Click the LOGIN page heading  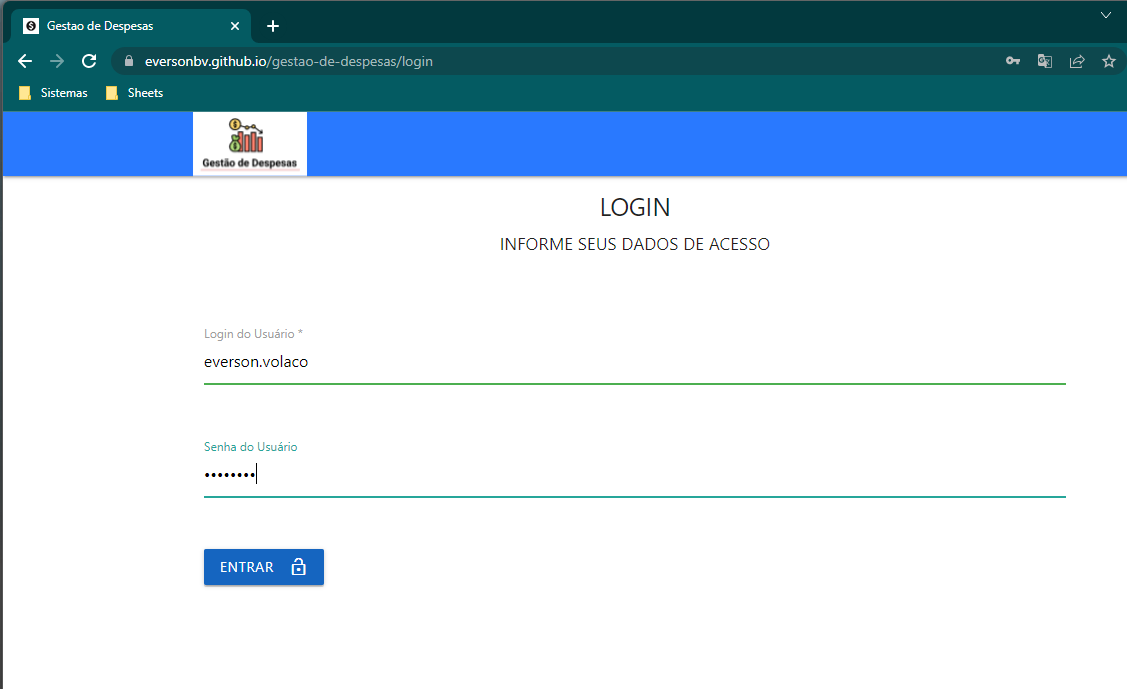(634, 207)
